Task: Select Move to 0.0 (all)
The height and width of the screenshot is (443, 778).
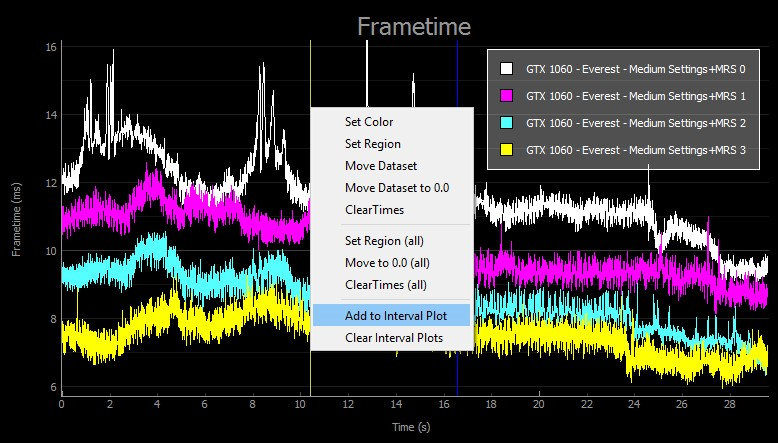Action: click(x=389, y=263)
